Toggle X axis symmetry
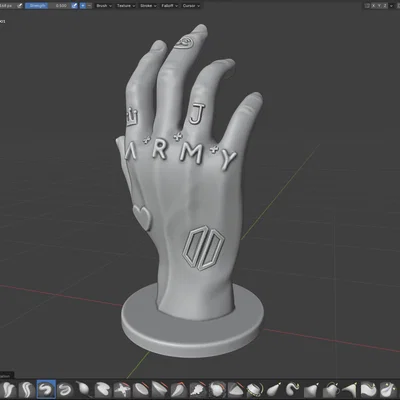Screen dimensions: 400x400 374,6
